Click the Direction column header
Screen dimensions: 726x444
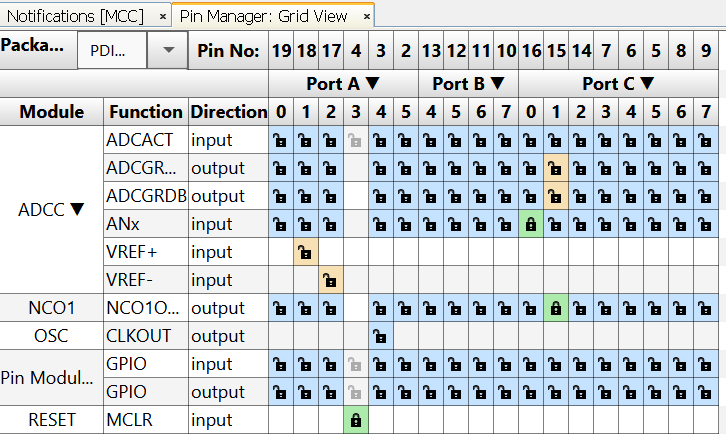coord(228,112)
